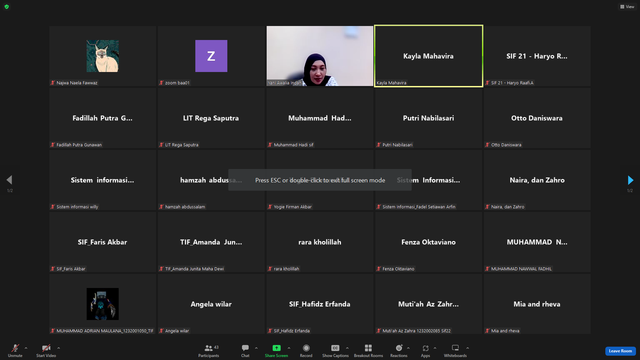Select Otto Daniswara tile

(537, 118)
